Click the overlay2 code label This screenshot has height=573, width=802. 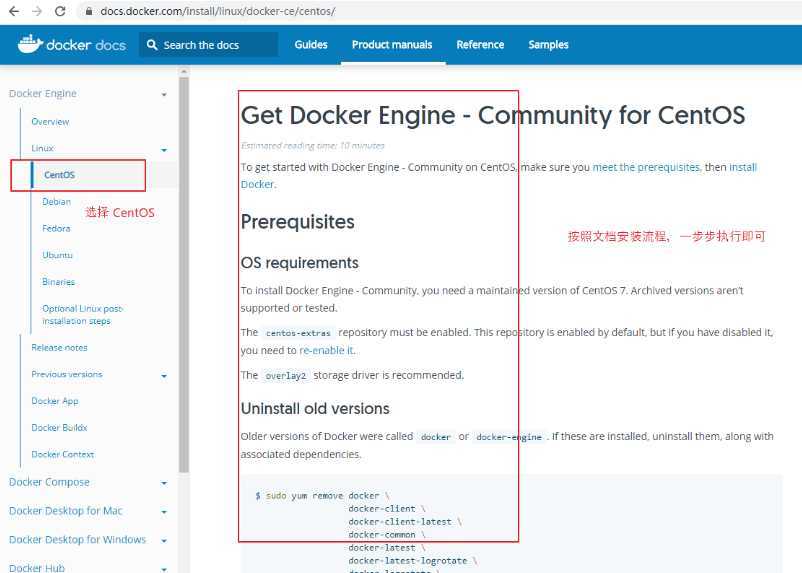pyautogui.click(x=285, y=376)
